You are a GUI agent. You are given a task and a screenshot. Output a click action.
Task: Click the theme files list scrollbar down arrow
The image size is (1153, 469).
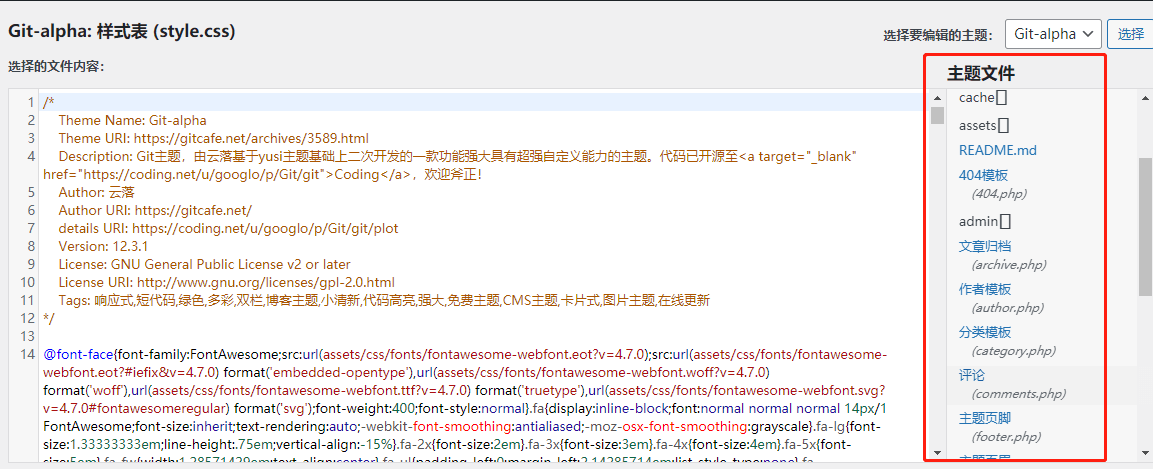click(1145, 452)
